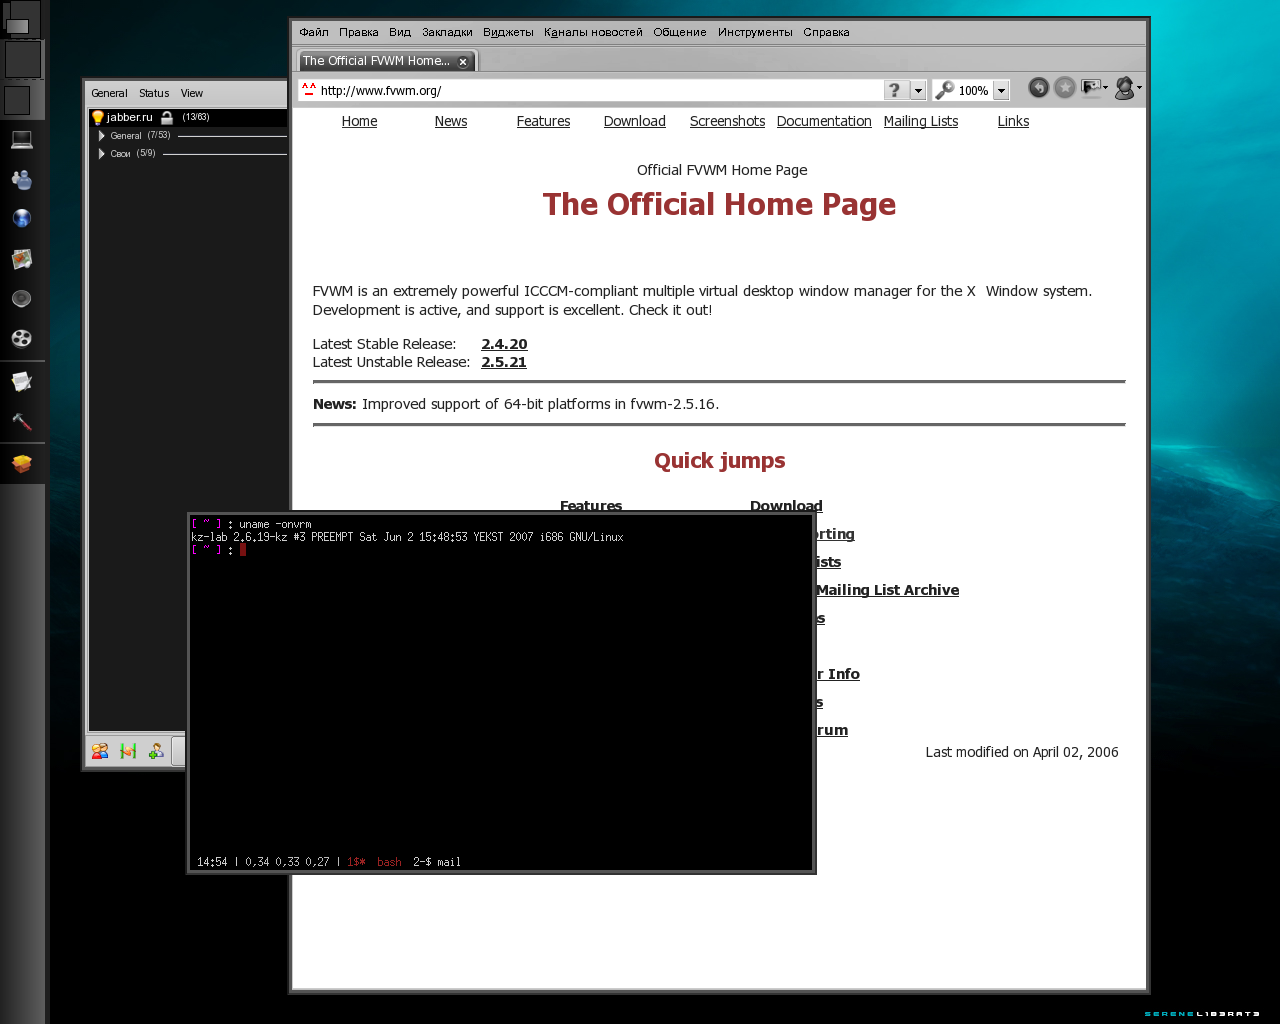Click the question mark search button in address bar
The width and height of the screenshot is (1280, 1024).
895,90
